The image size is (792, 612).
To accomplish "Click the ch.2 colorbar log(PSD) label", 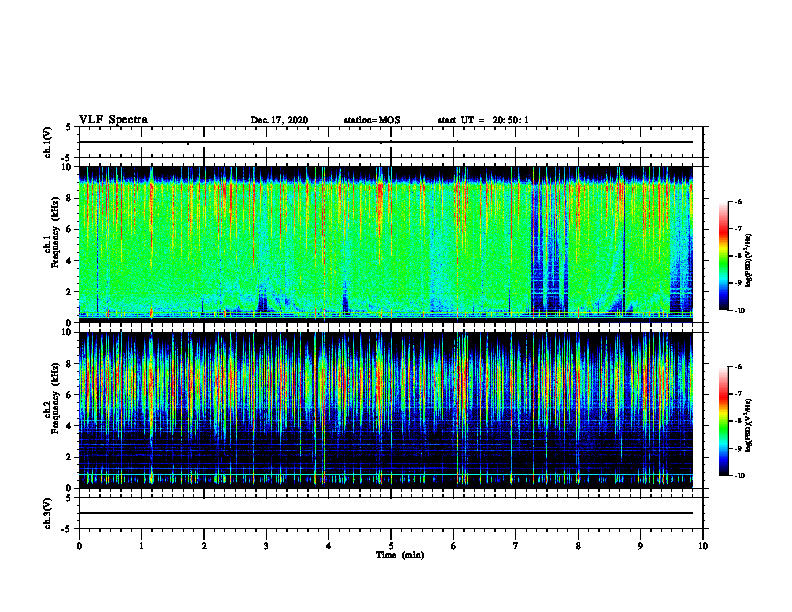I will [x=748, y=425].
